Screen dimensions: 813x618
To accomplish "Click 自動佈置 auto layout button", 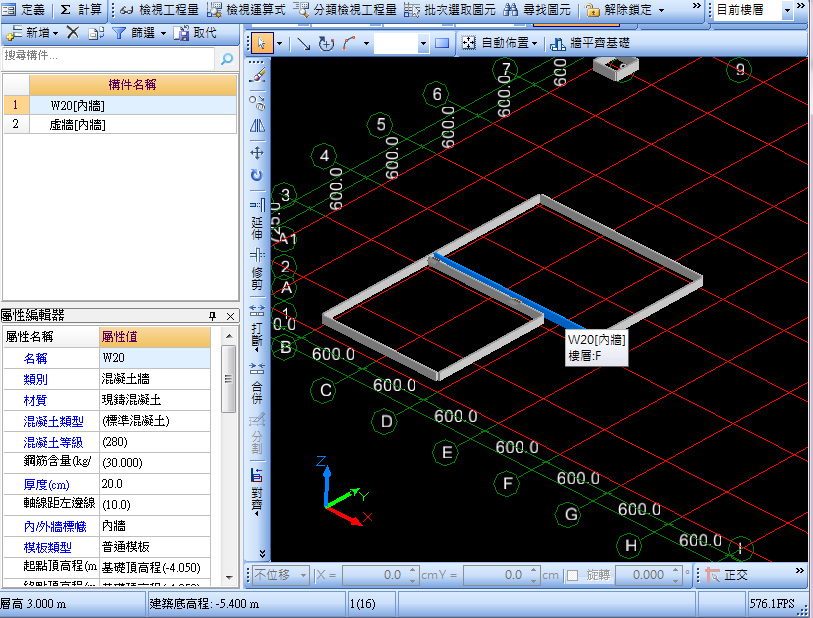I will tap(499, 44).
